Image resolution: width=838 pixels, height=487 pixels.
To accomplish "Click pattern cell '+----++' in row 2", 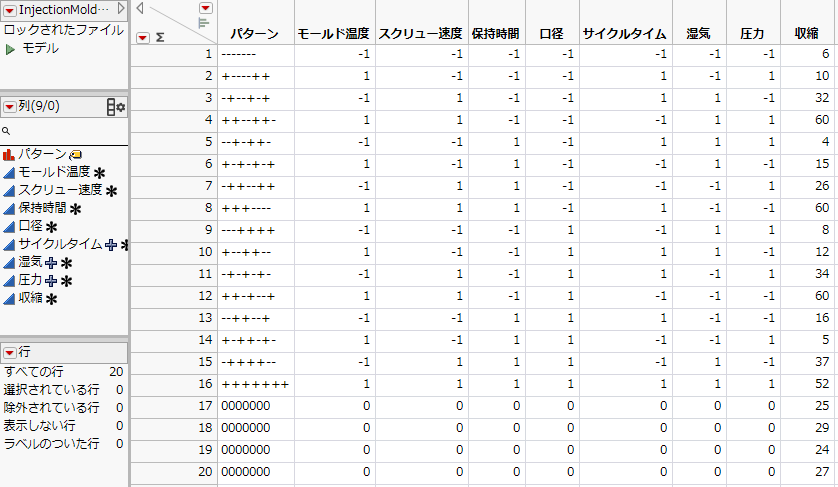I will [x=246, y=76].
